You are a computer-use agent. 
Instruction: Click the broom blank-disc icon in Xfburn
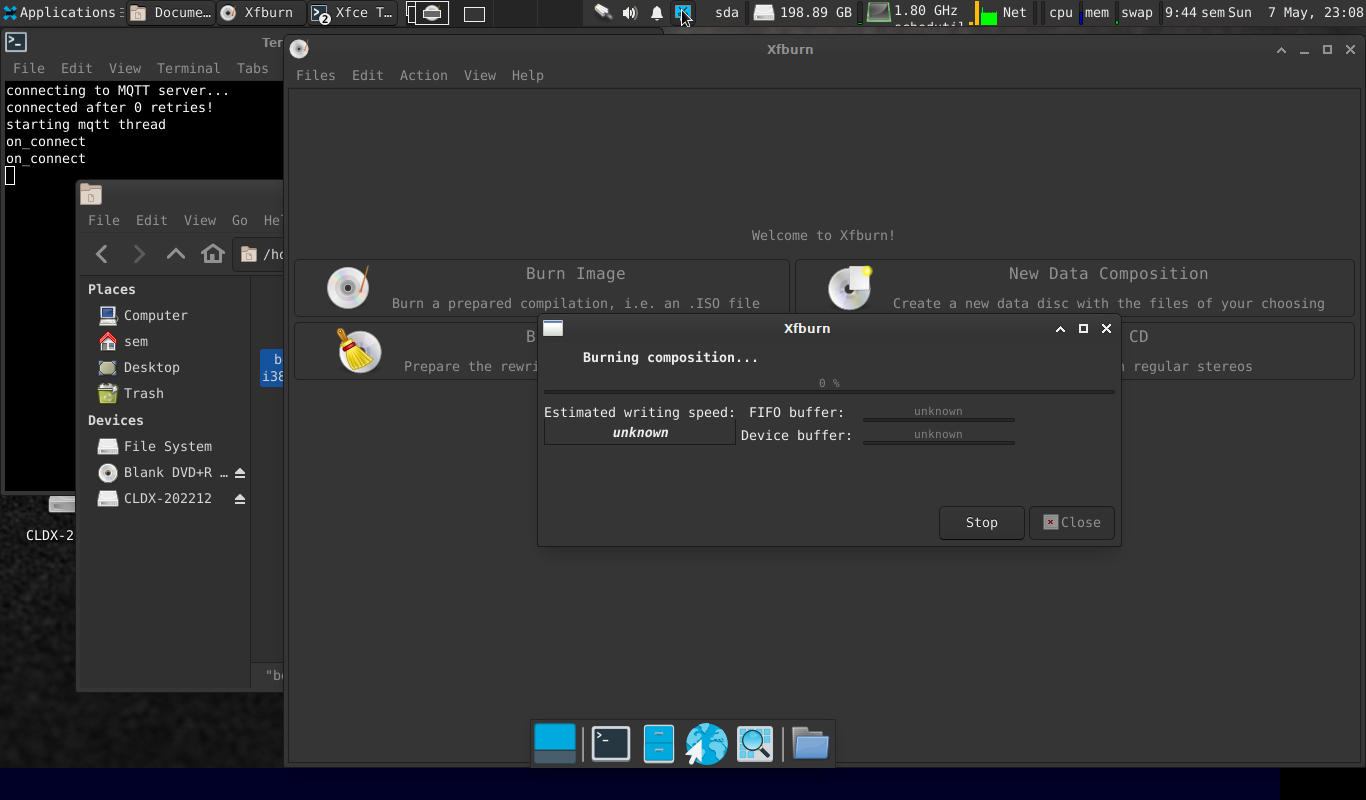click(358, 351)
